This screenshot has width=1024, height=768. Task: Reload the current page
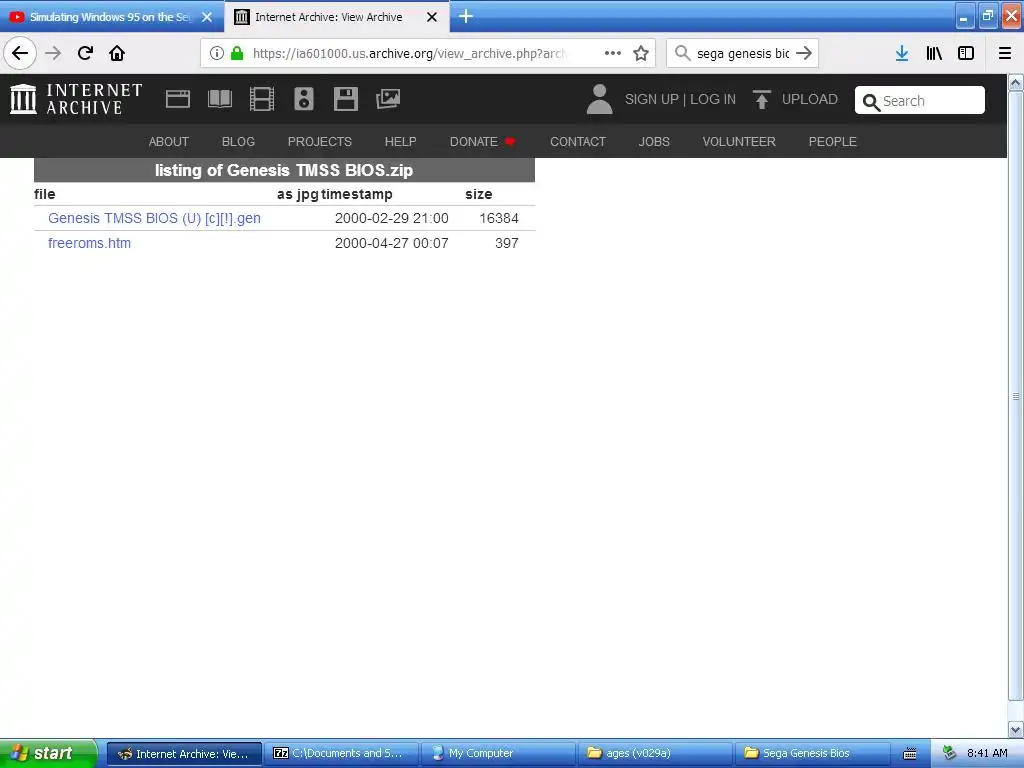coord(85,53)
